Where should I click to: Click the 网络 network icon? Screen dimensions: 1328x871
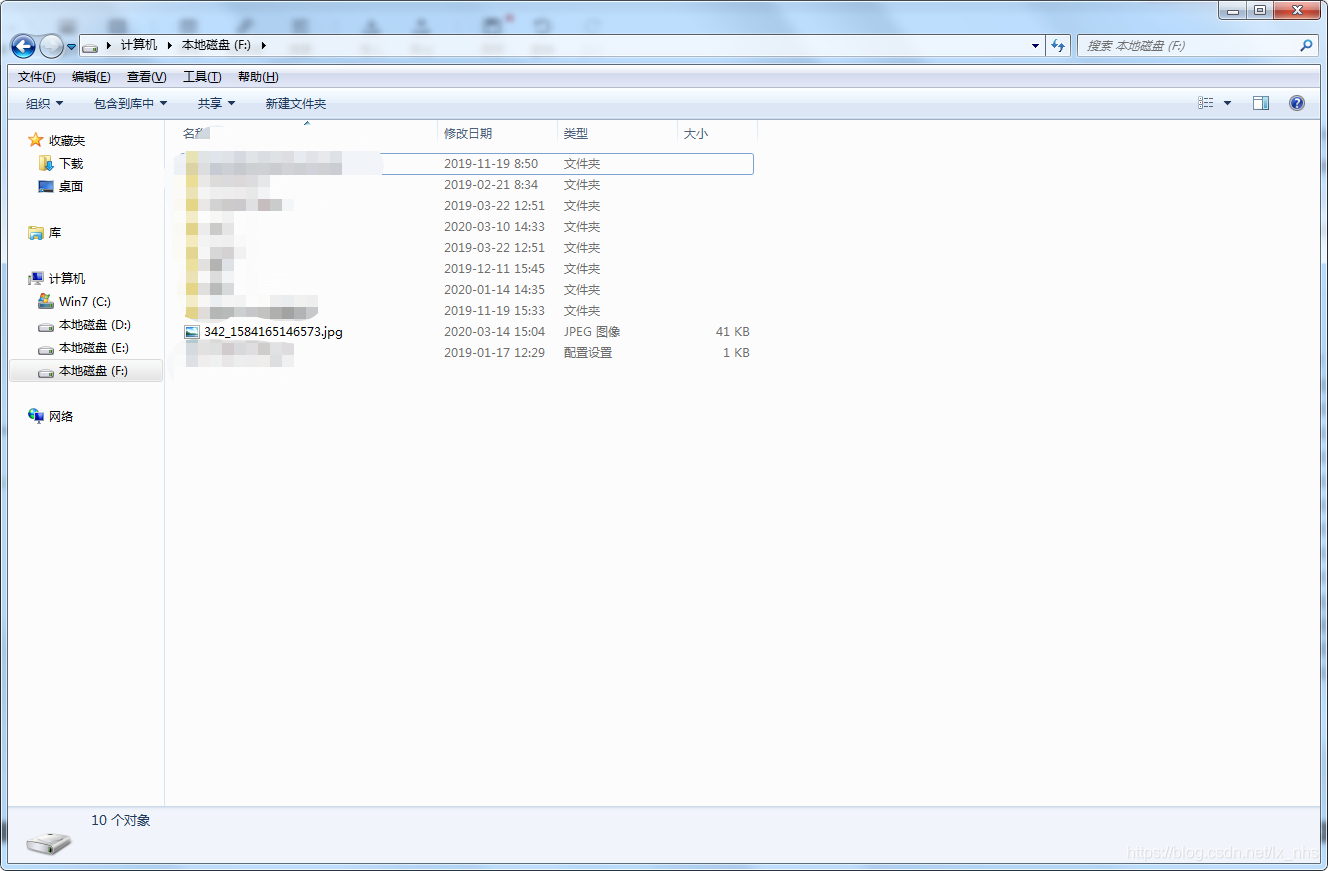(x=36, y=416)
